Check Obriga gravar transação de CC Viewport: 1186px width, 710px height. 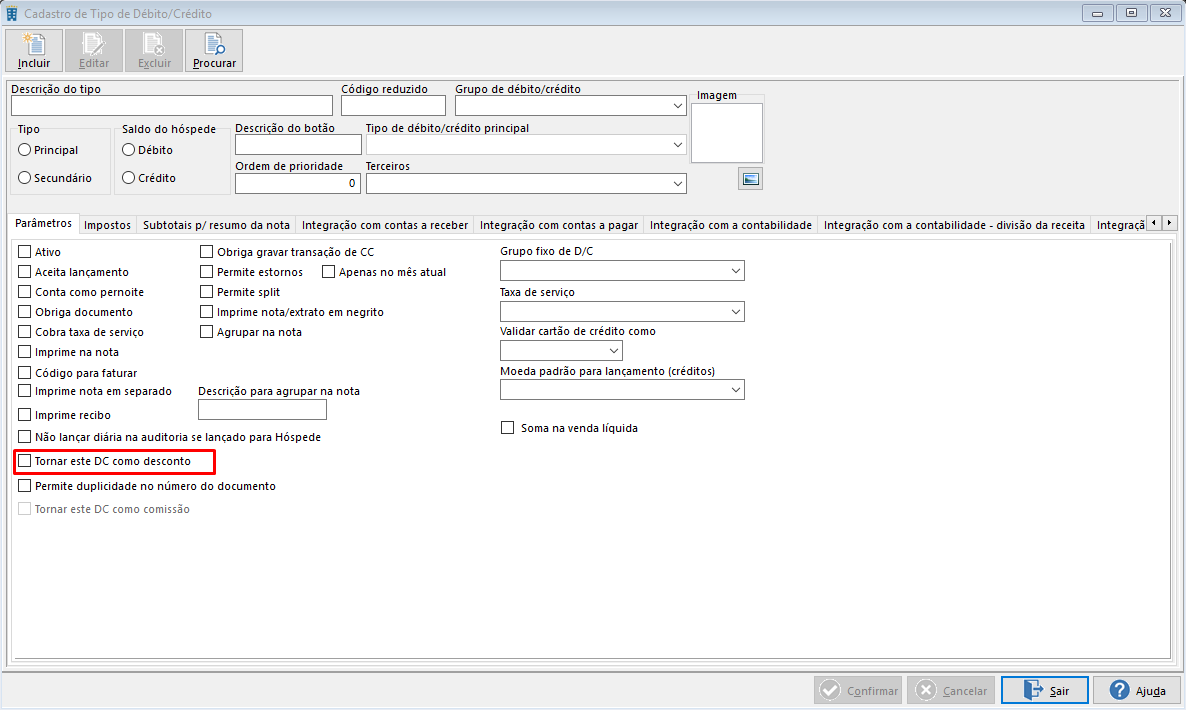click(x=206, y=252)
